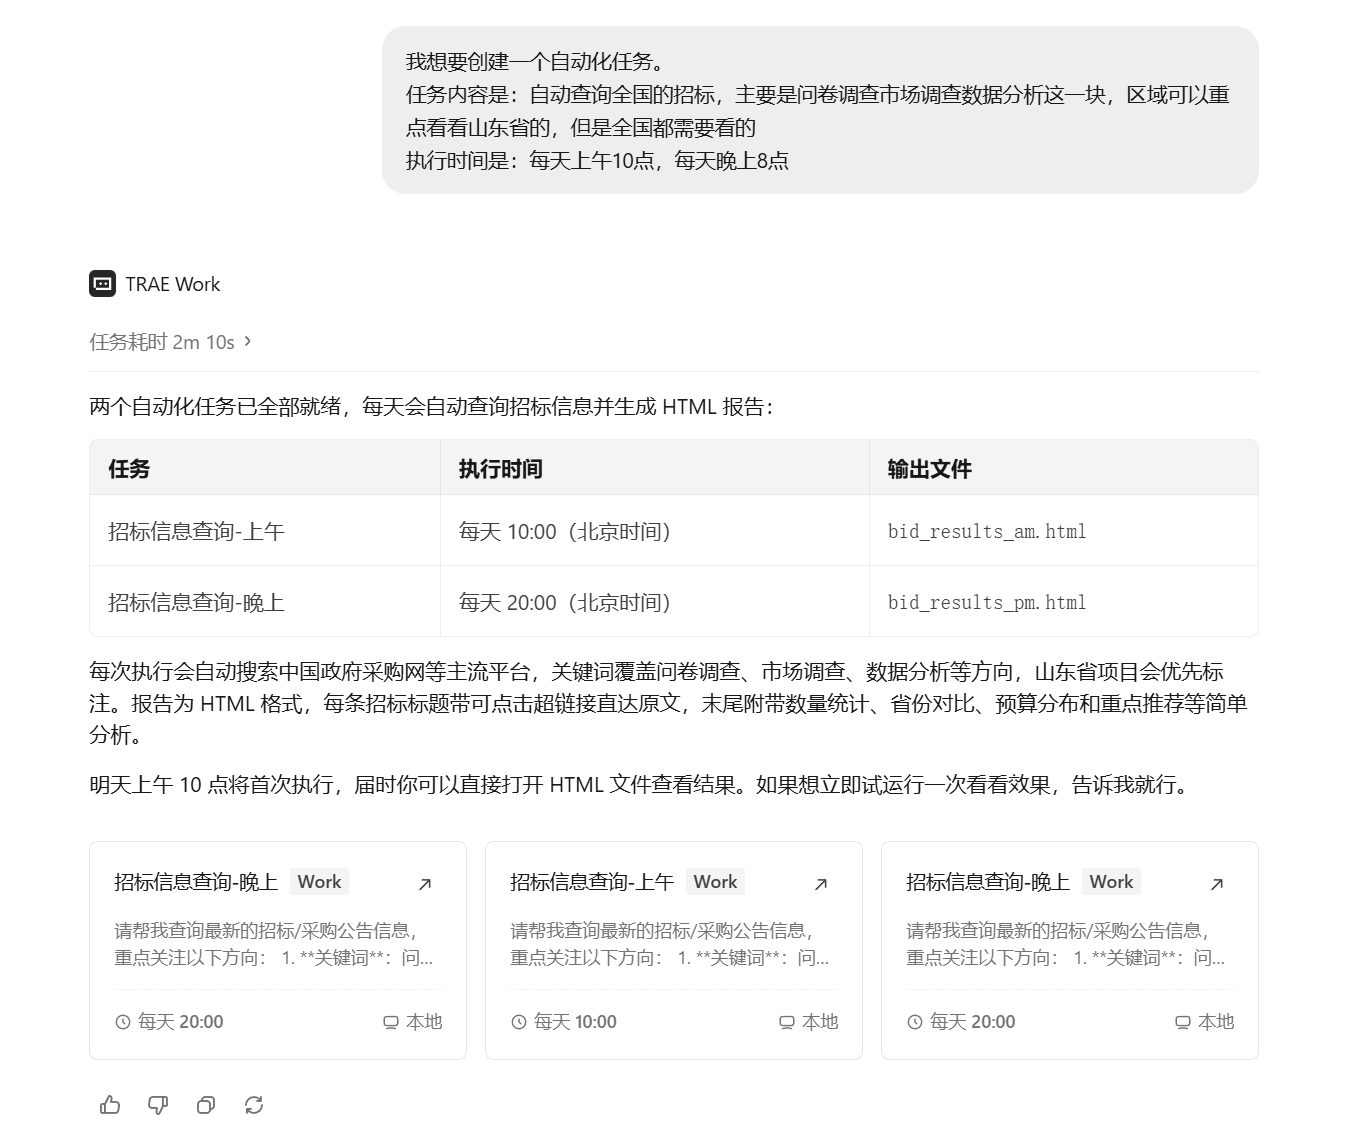The width and height of the screenshot is (1349, 1143).
Task: Click the TRAE Work name label
Action: [x=172, y=284]
